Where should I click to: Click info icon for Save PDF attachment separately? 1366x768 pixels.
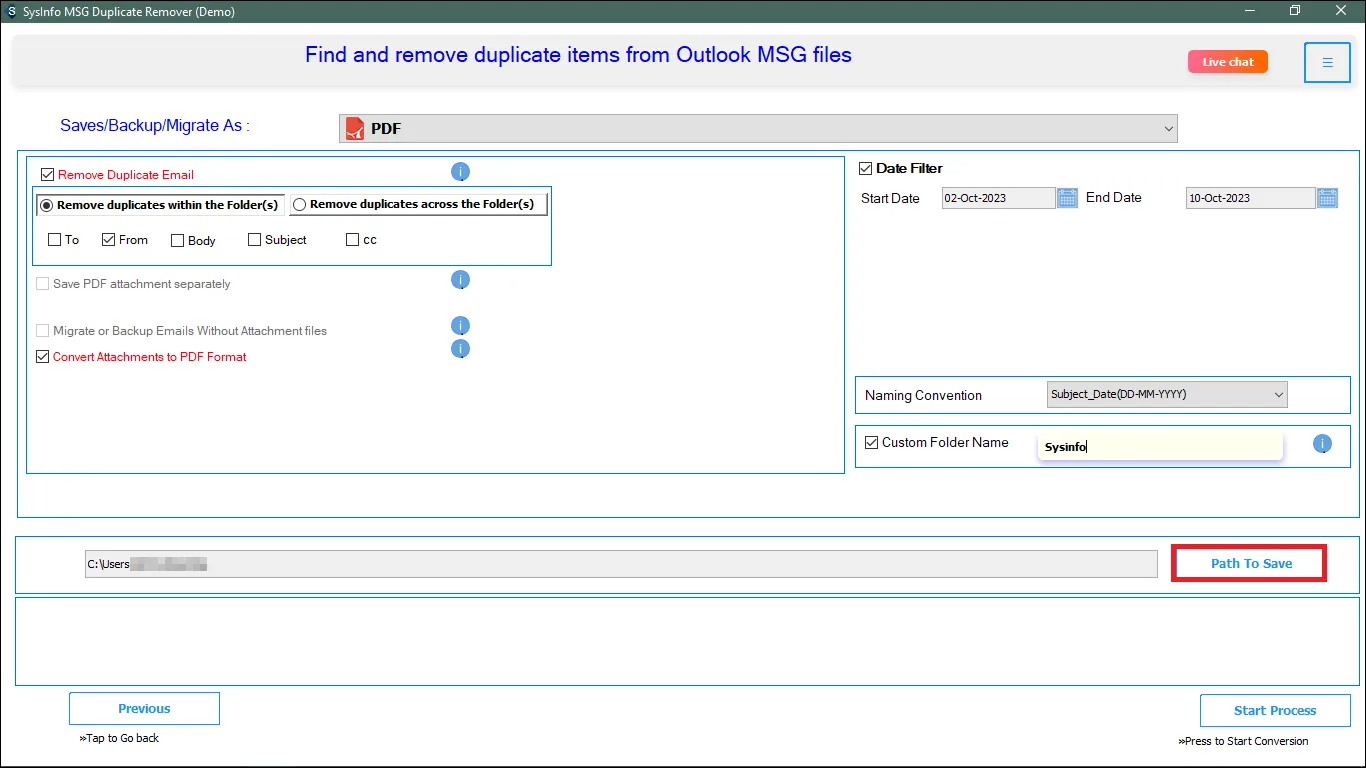(460, 280)
